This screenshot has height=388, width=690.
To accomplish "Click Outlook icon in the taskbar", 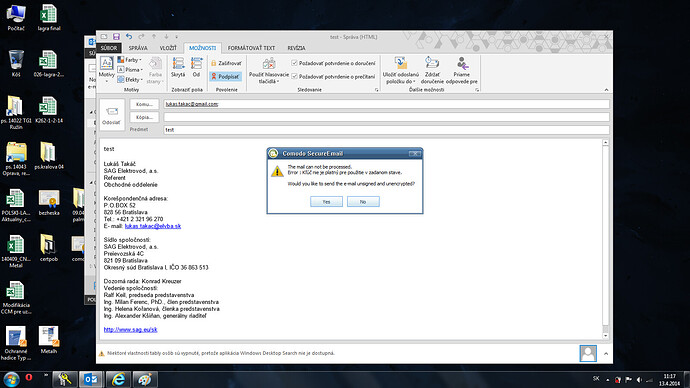I will click(x=91, y=379).
